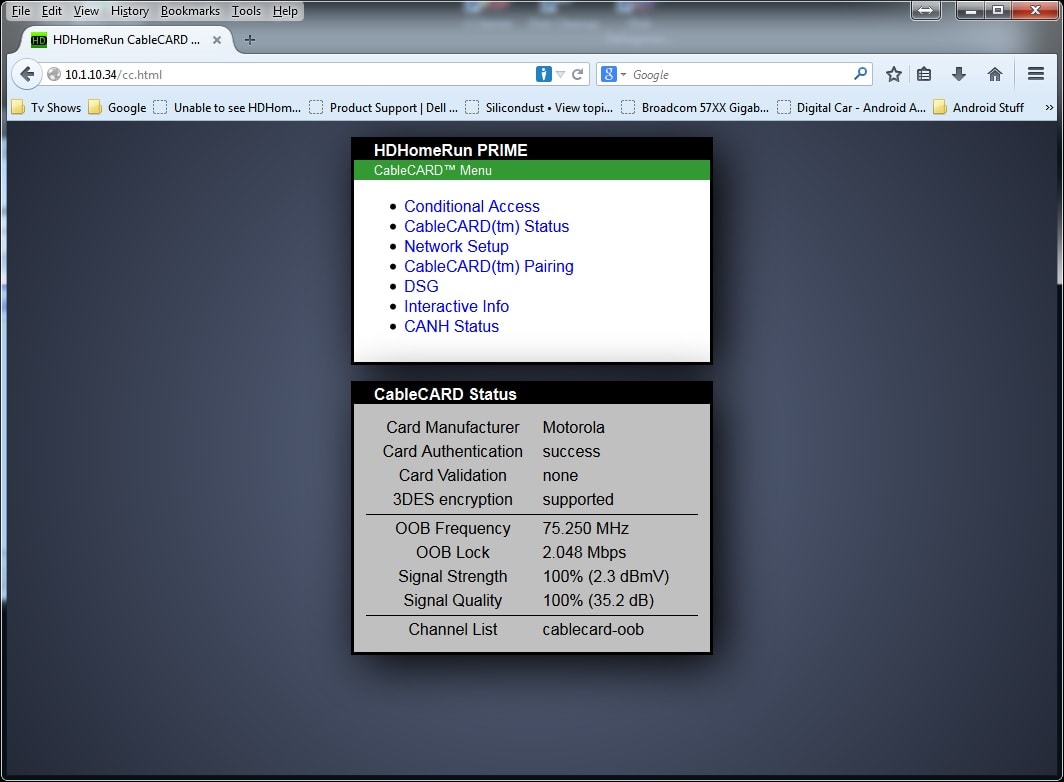1064x782 pixels.
Task: Open the CableCARD(tm) Pairing link
Action: (488, 266)
